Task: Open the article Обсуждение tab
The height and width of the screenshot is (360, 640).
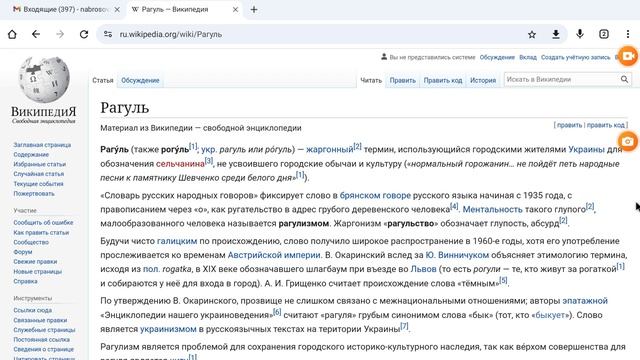Action: pyautogui.click(x=140, y=80)
